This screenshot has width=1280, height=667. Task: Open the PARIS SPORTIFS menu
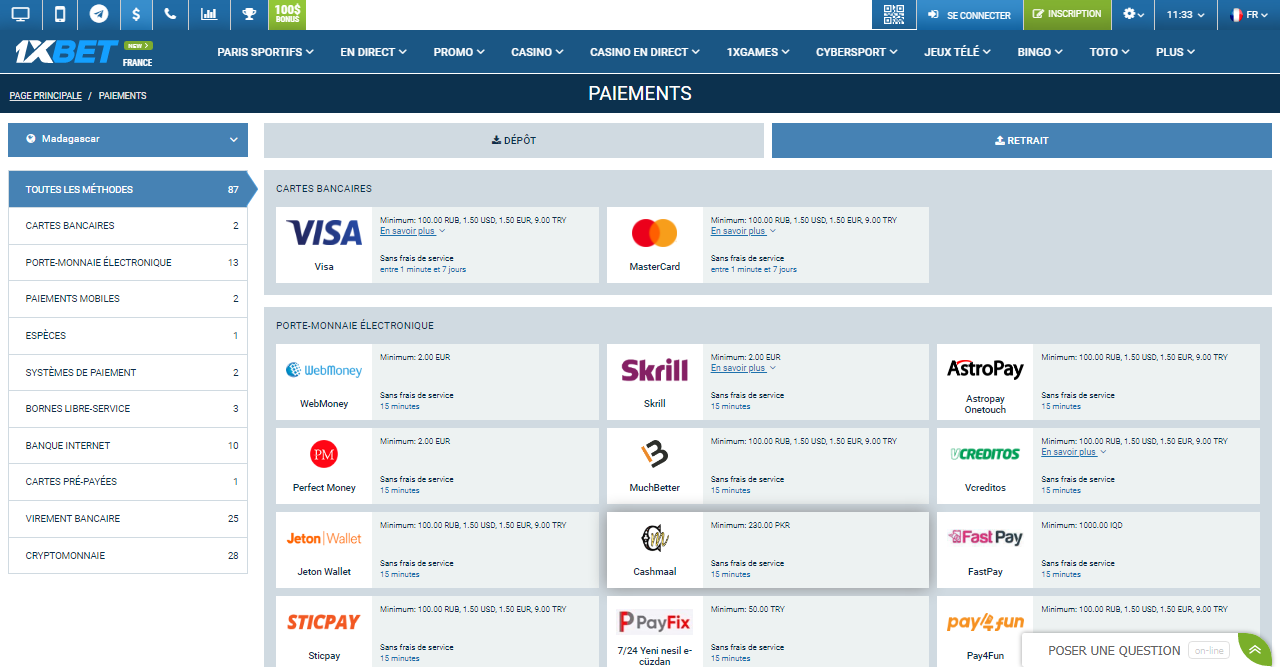(x=265, y=52)
